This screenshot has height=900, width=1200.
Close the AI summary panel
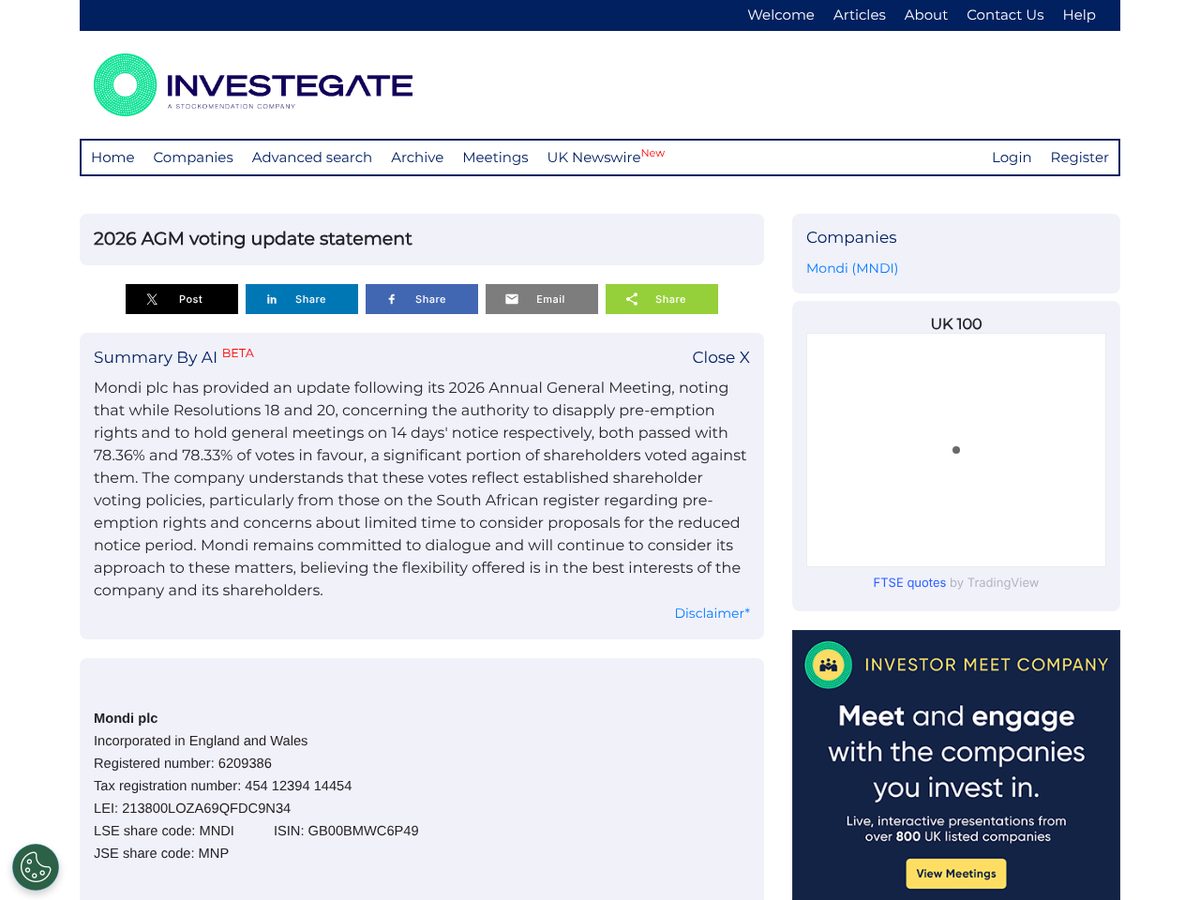(721, 358)
